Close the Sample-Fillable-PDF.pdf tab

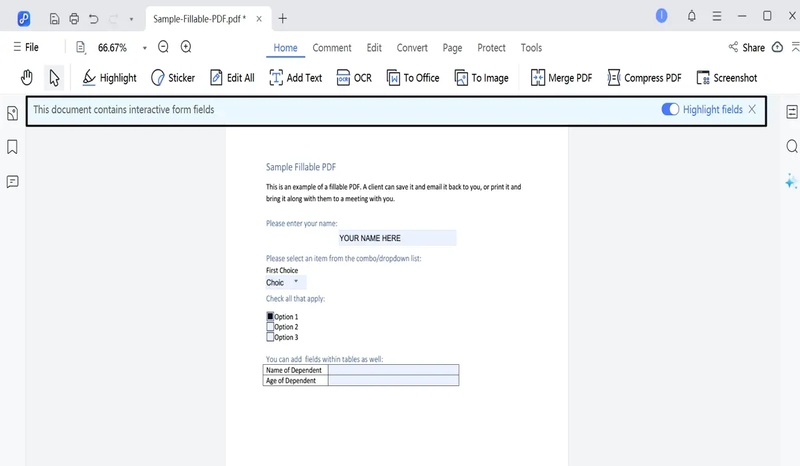259,19
